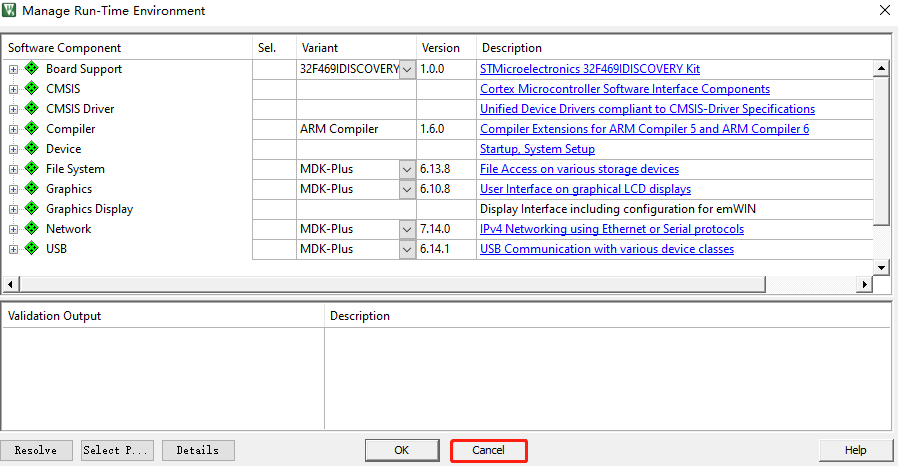Click the Variant column header
The height and width of the screenshot is (466, 898).
tap(356, 48)
